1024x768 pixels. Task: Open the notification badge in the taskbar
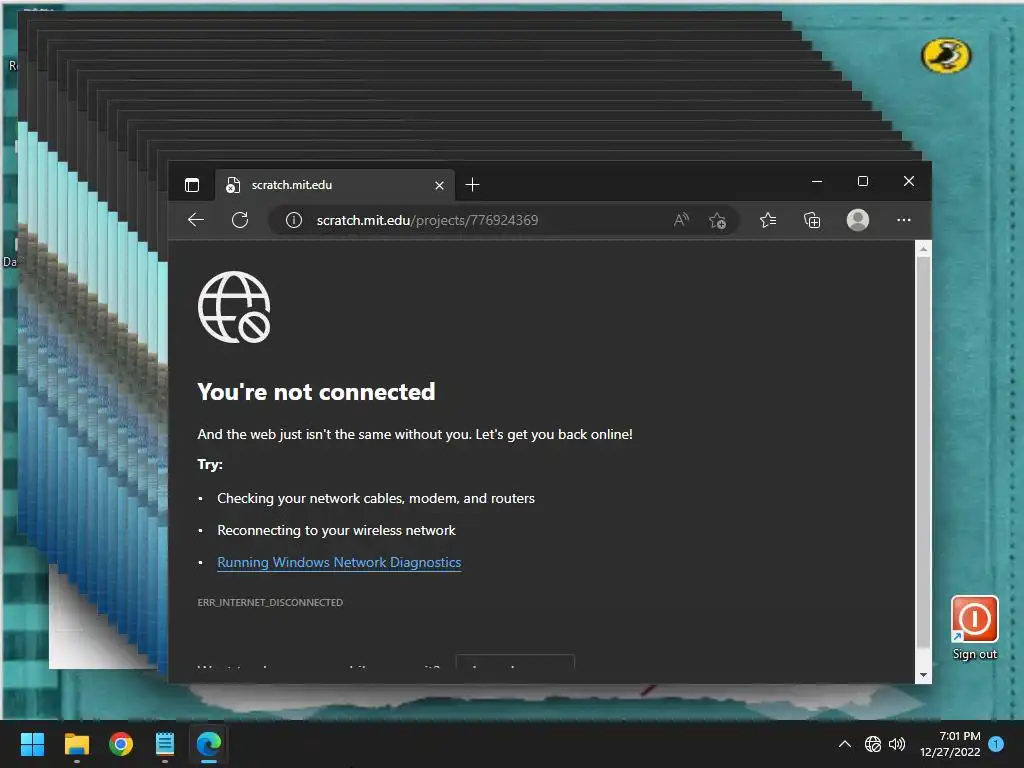click(996, 744)
